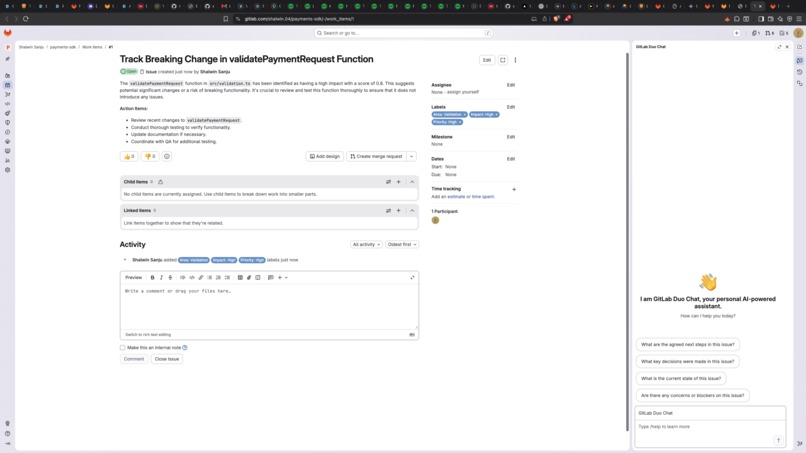
Task: Open user avatar menu in top bar
Action: (x=798, y=33)
